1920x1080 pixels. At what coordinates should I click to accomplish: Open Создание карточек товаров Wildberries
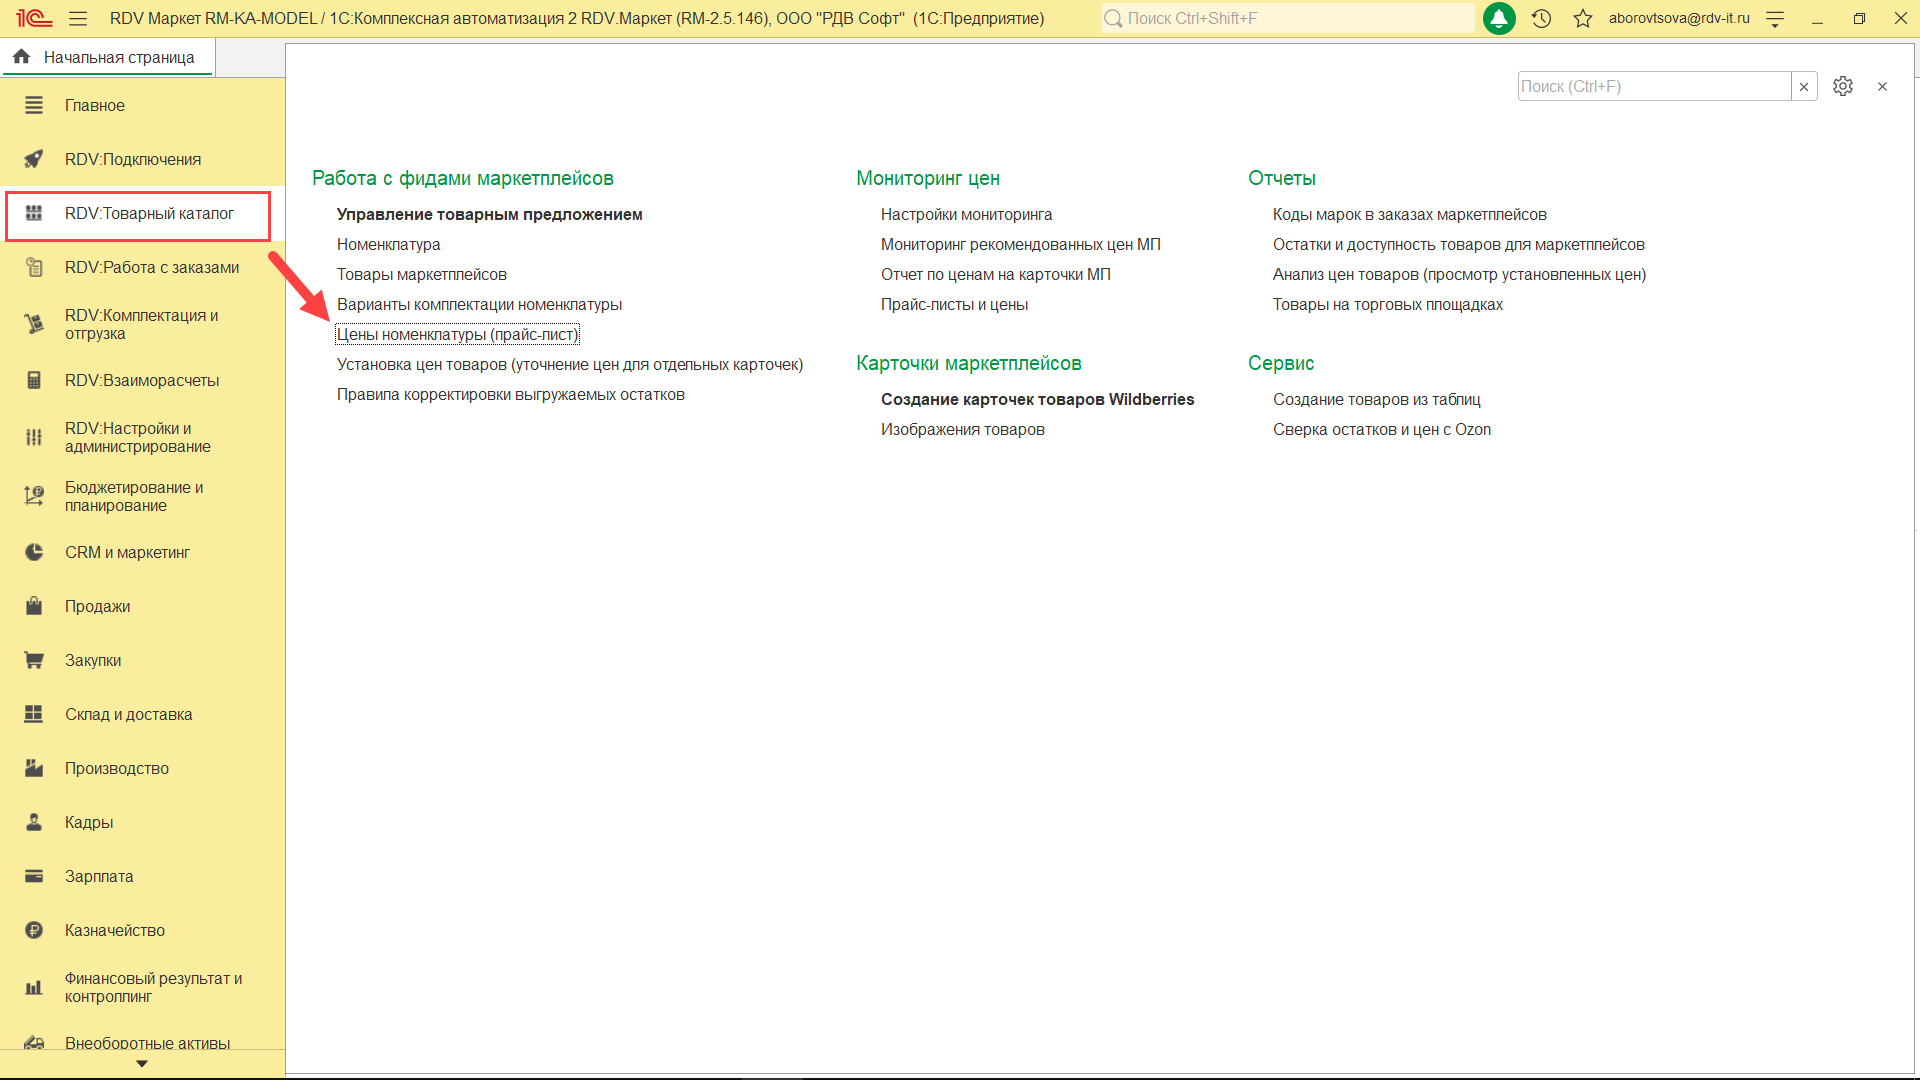[1037, 399]
